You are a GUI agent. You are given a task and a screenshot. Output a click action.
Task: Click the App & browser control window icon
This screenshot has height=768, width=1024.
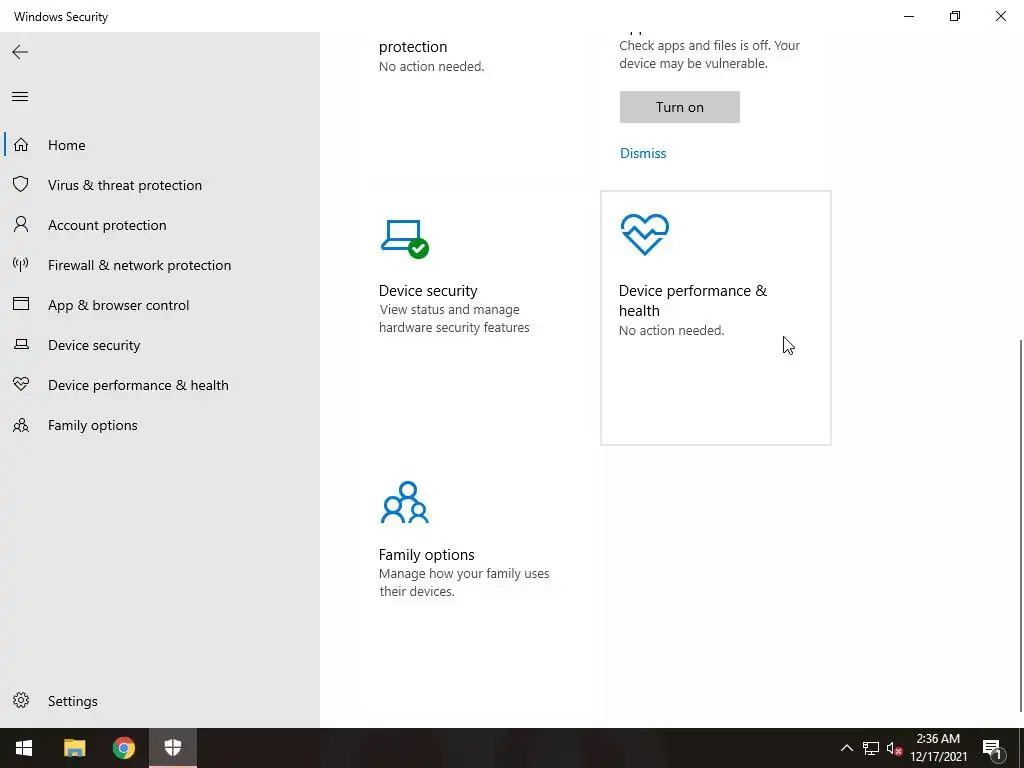coord(21,304)
